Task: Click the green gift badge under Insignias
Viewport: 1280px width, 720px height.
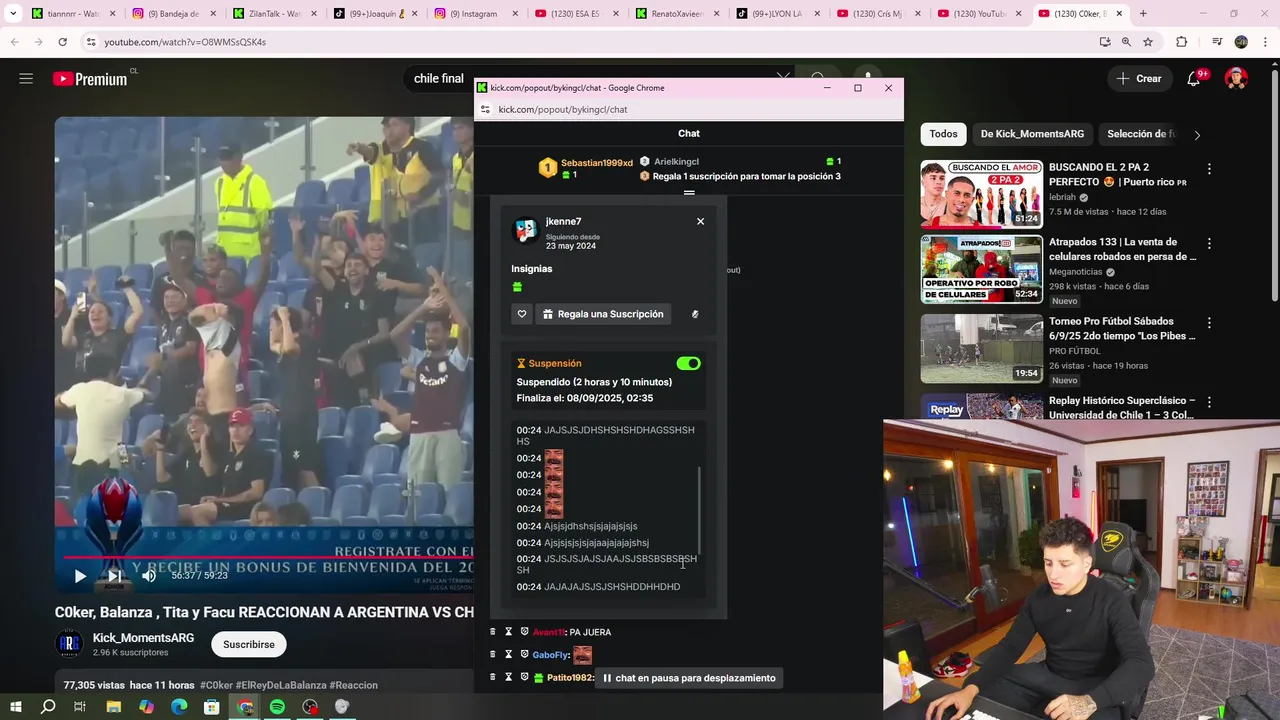Action: point(517,287)
